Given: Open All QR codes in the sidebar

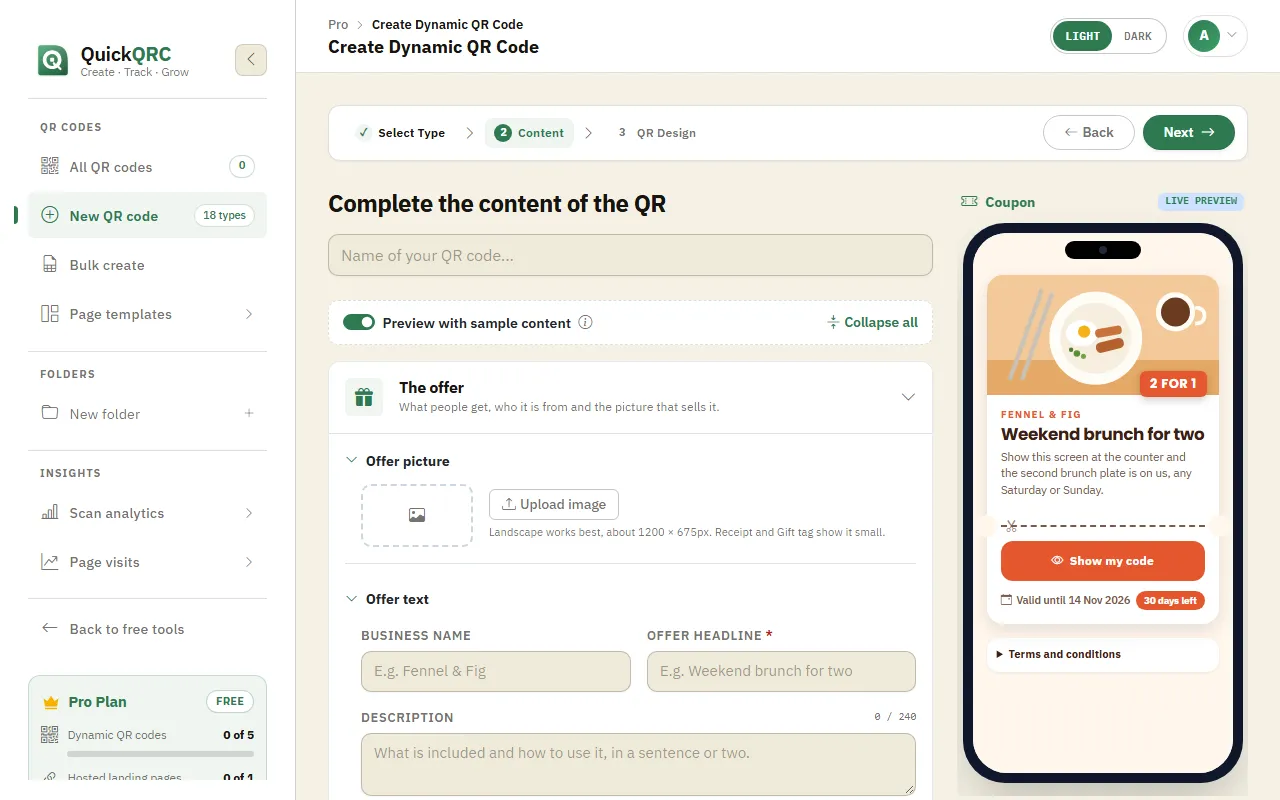Looking at the screenshot, I should pos(147,167).
